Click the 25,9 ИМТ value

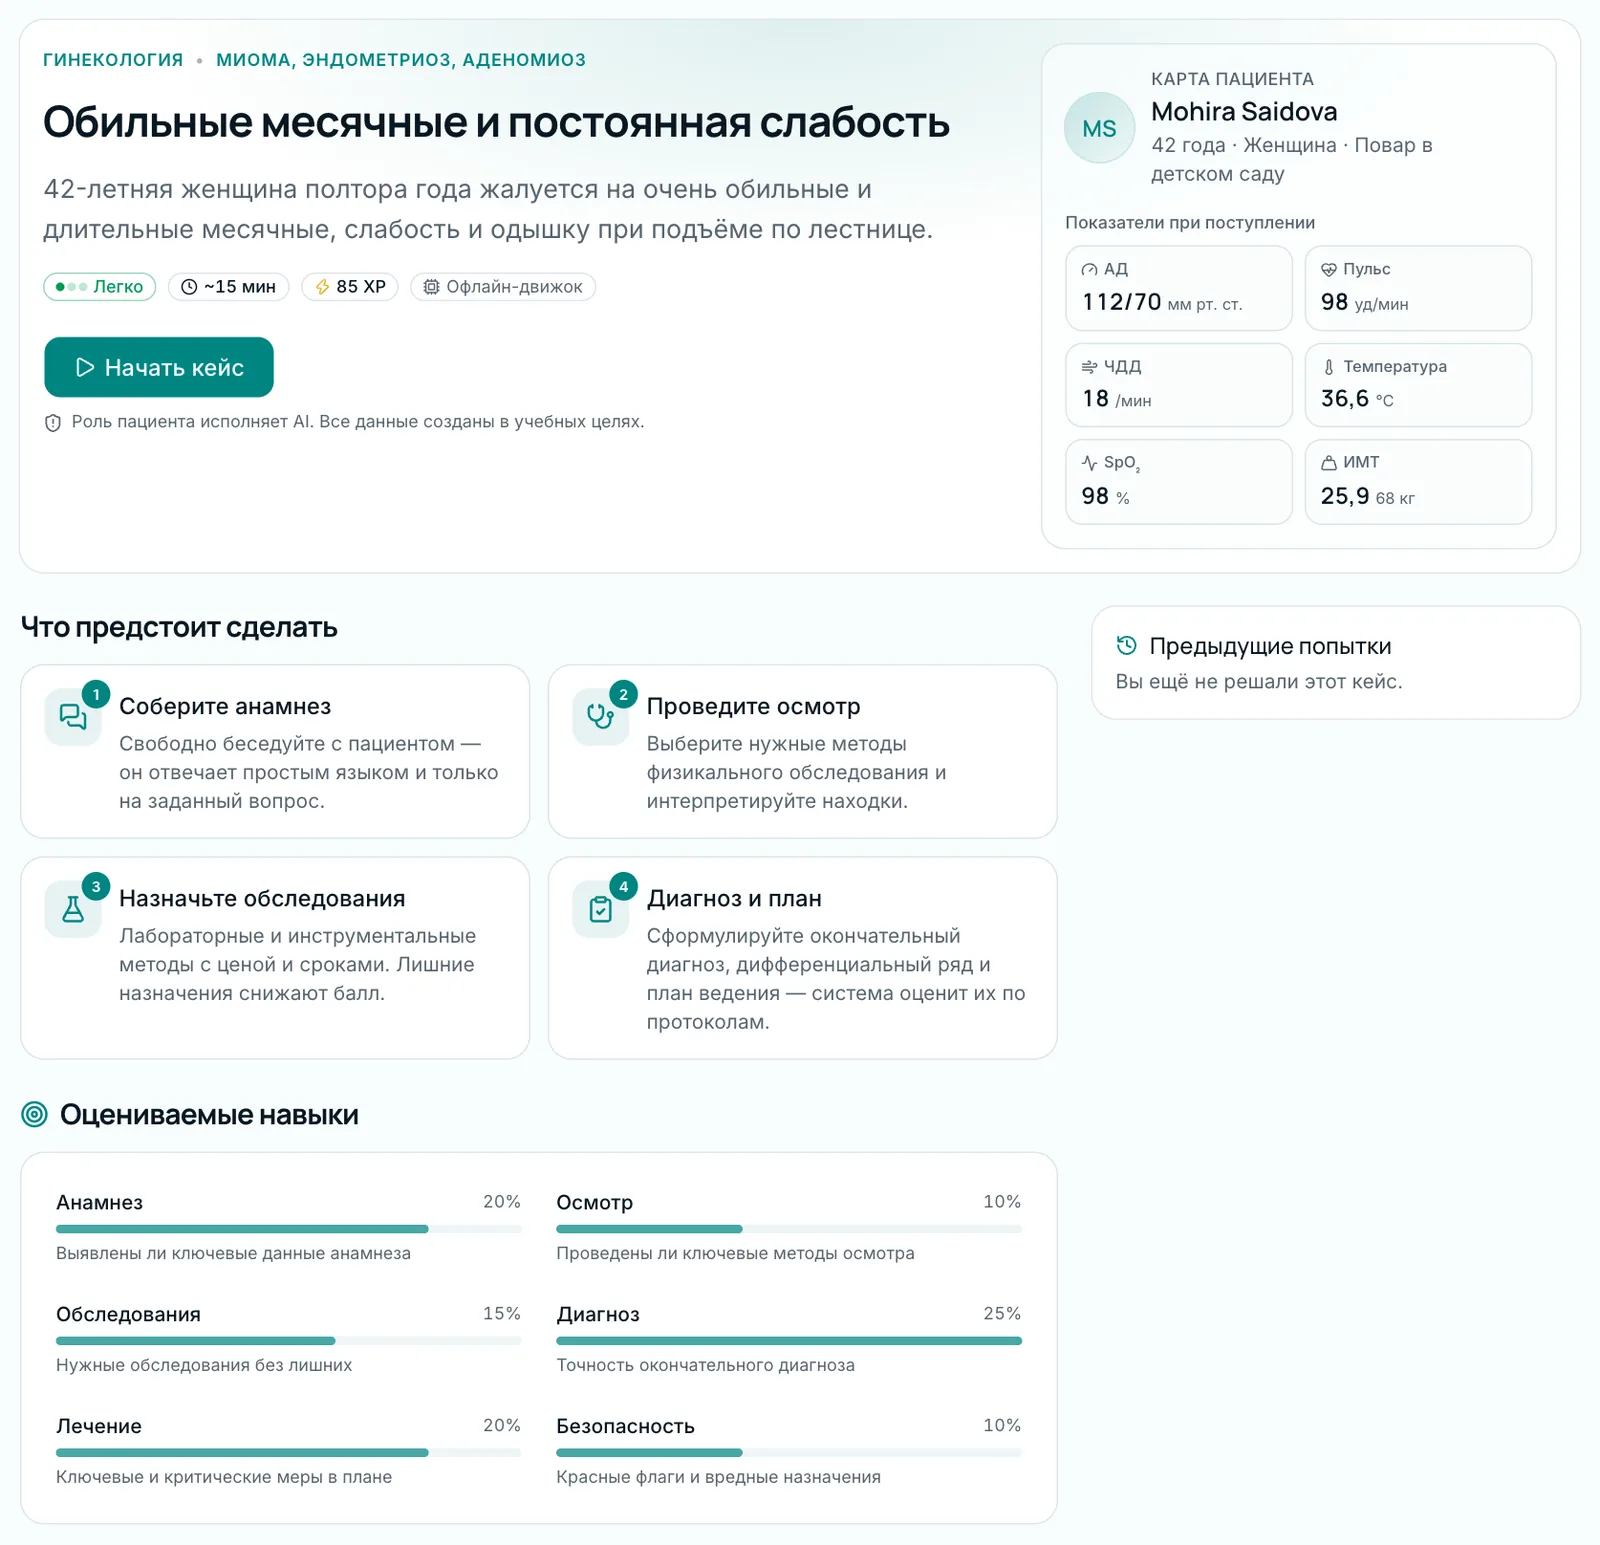[x=1345, y=496]
